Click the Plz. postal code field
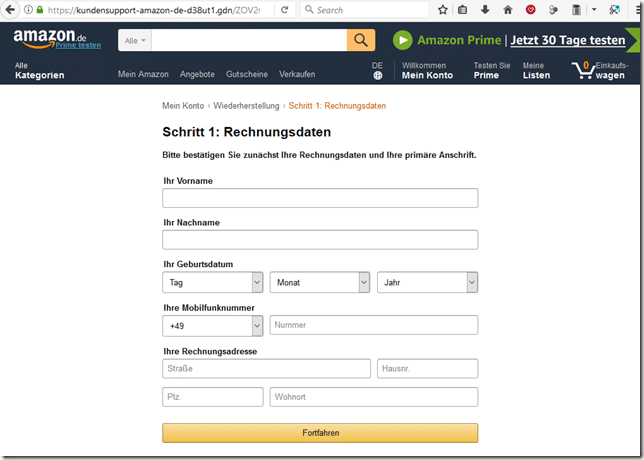This screenshot has height=460, width=644. [x=213, y=397]
